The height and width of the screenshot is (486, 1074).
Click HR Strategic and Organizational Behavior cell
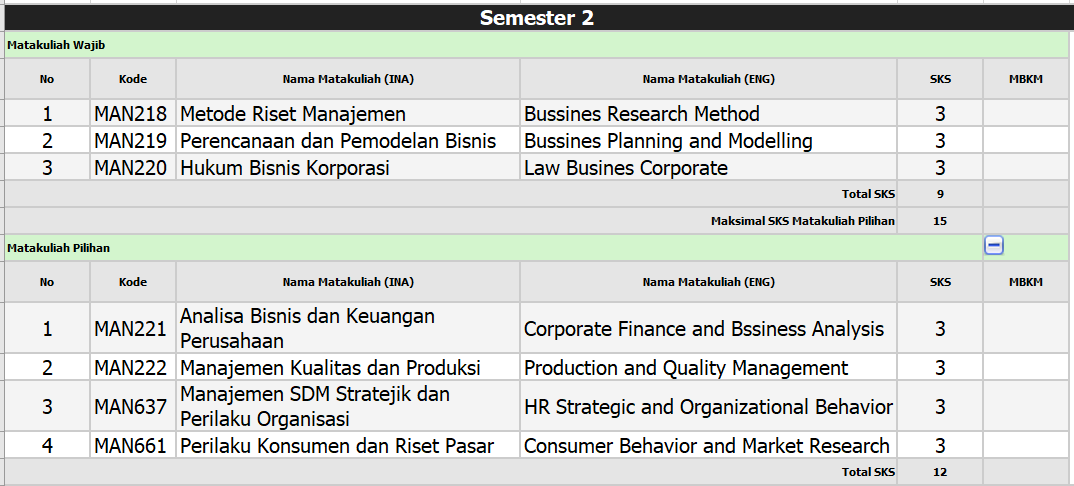pos(708,407)
